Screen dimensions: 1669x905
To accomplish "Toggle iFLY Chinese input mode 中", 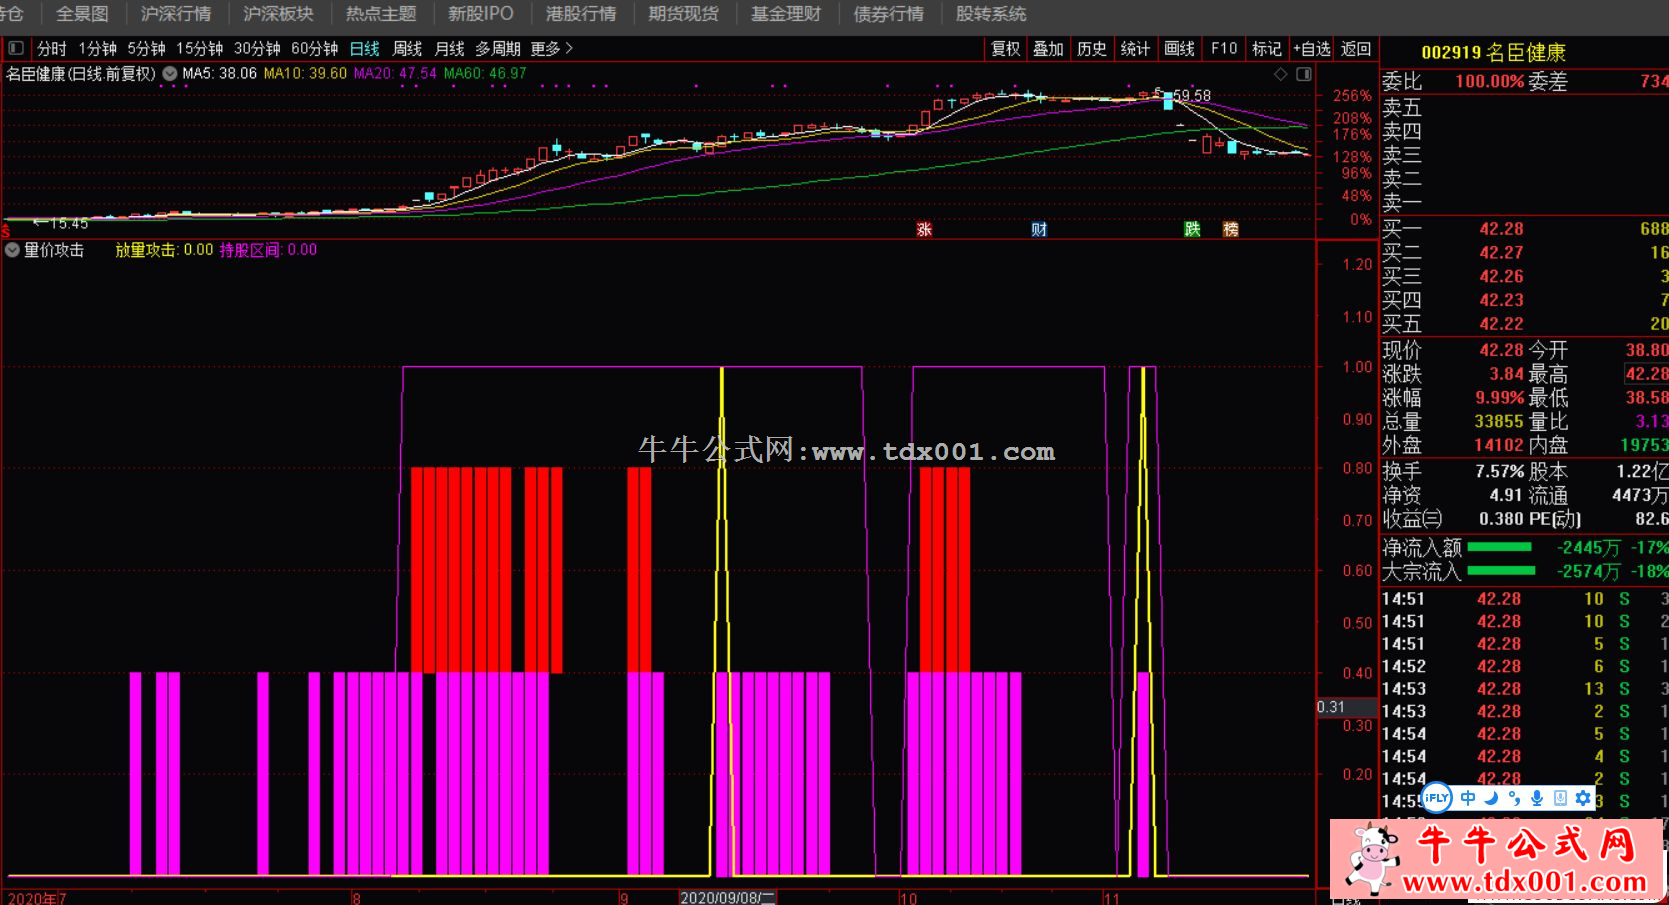I will [1467, 798].
